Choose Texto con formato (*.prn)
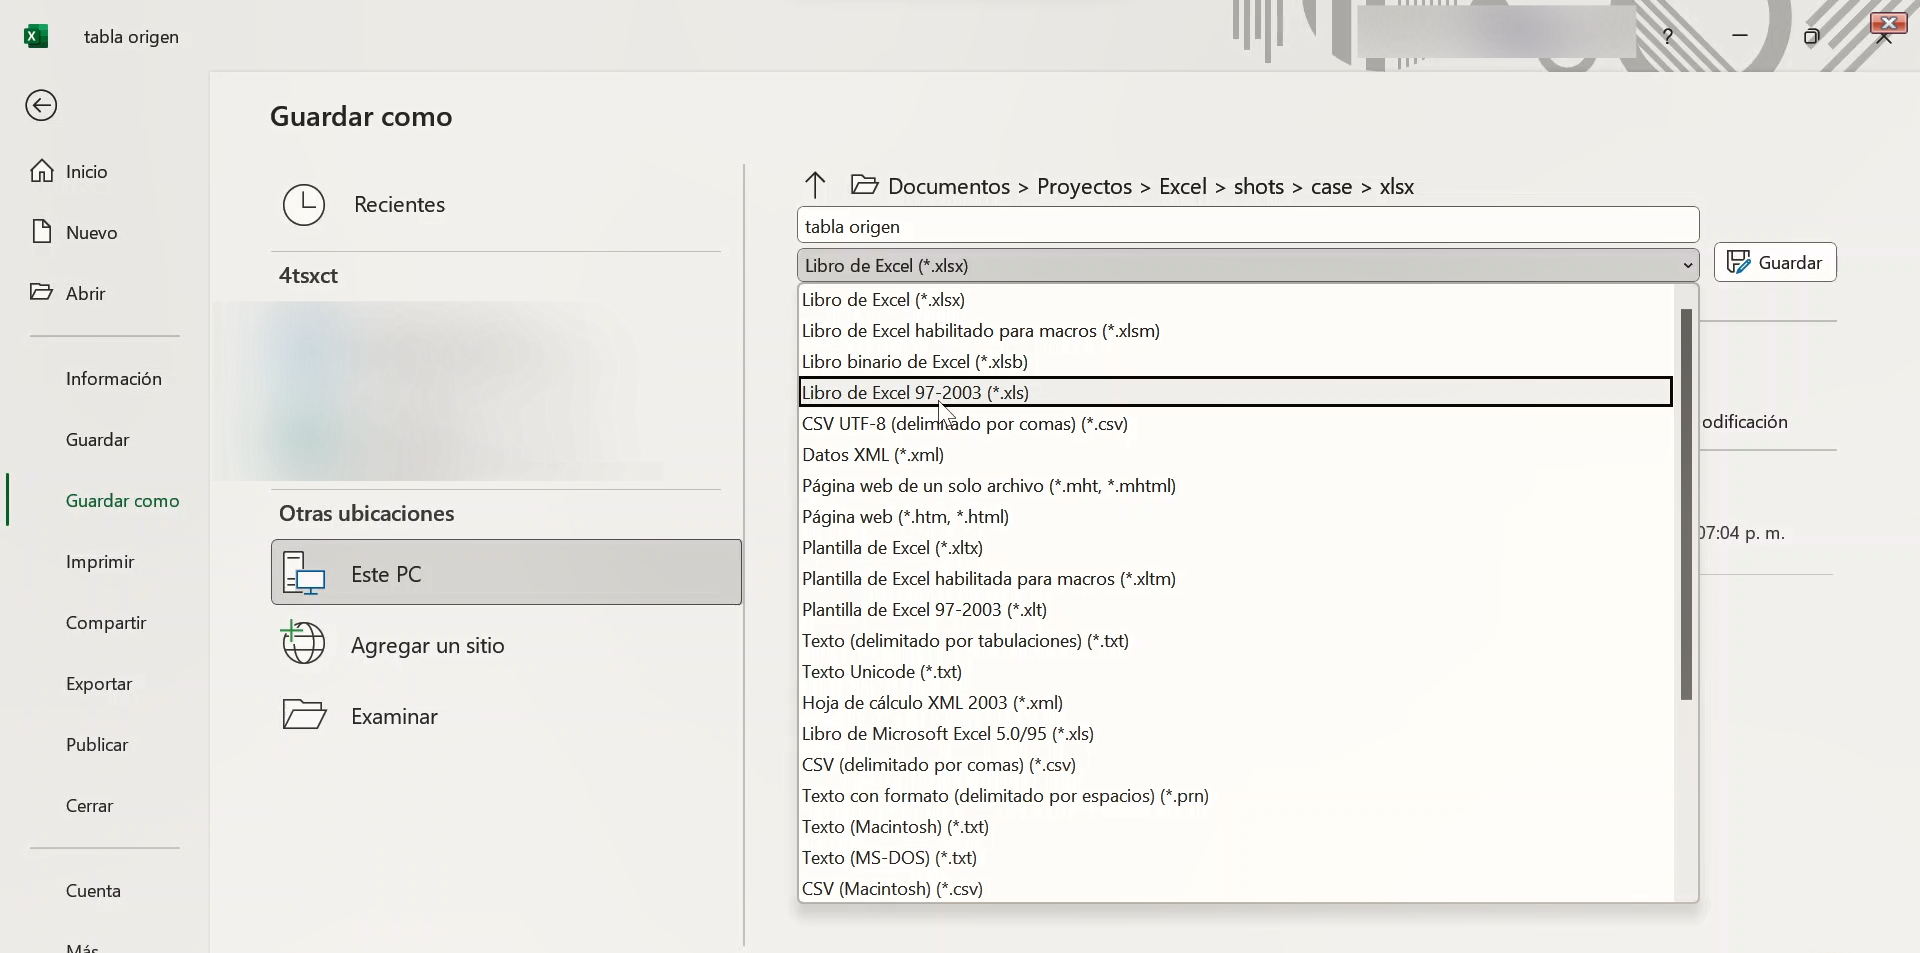The image size is (1920, 953). (x=1236, y=795)
